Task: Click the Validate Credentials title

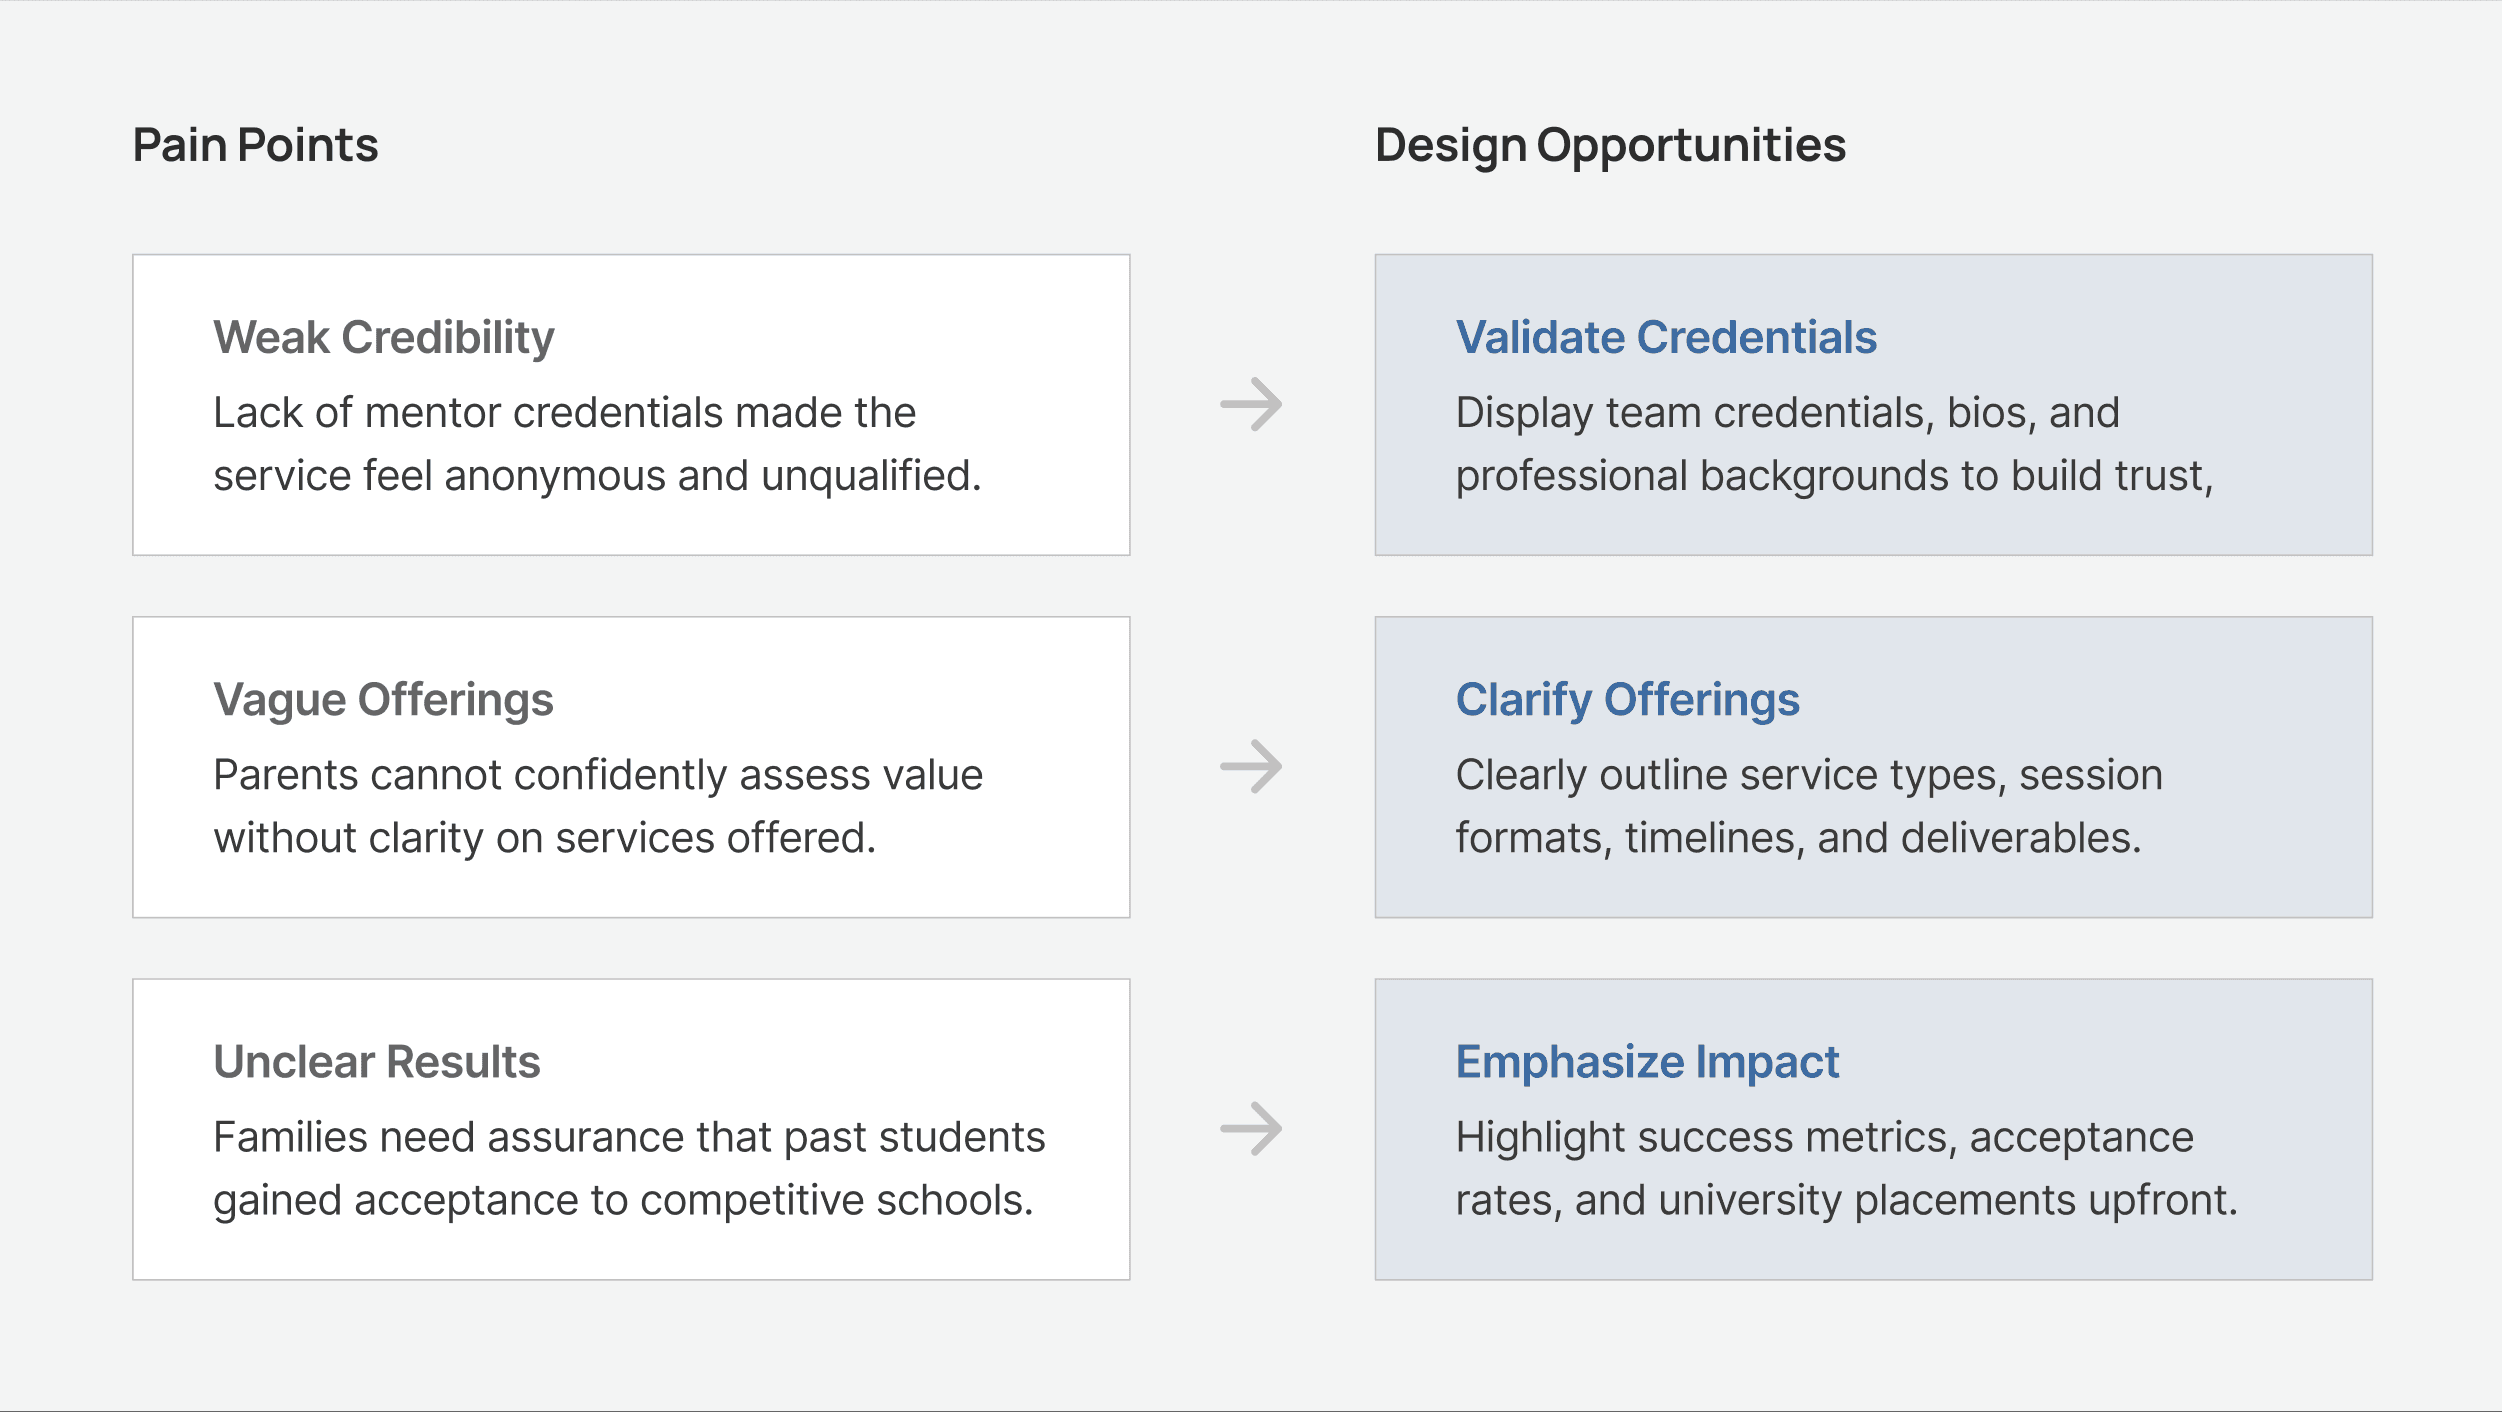Action: (1666, 337)
